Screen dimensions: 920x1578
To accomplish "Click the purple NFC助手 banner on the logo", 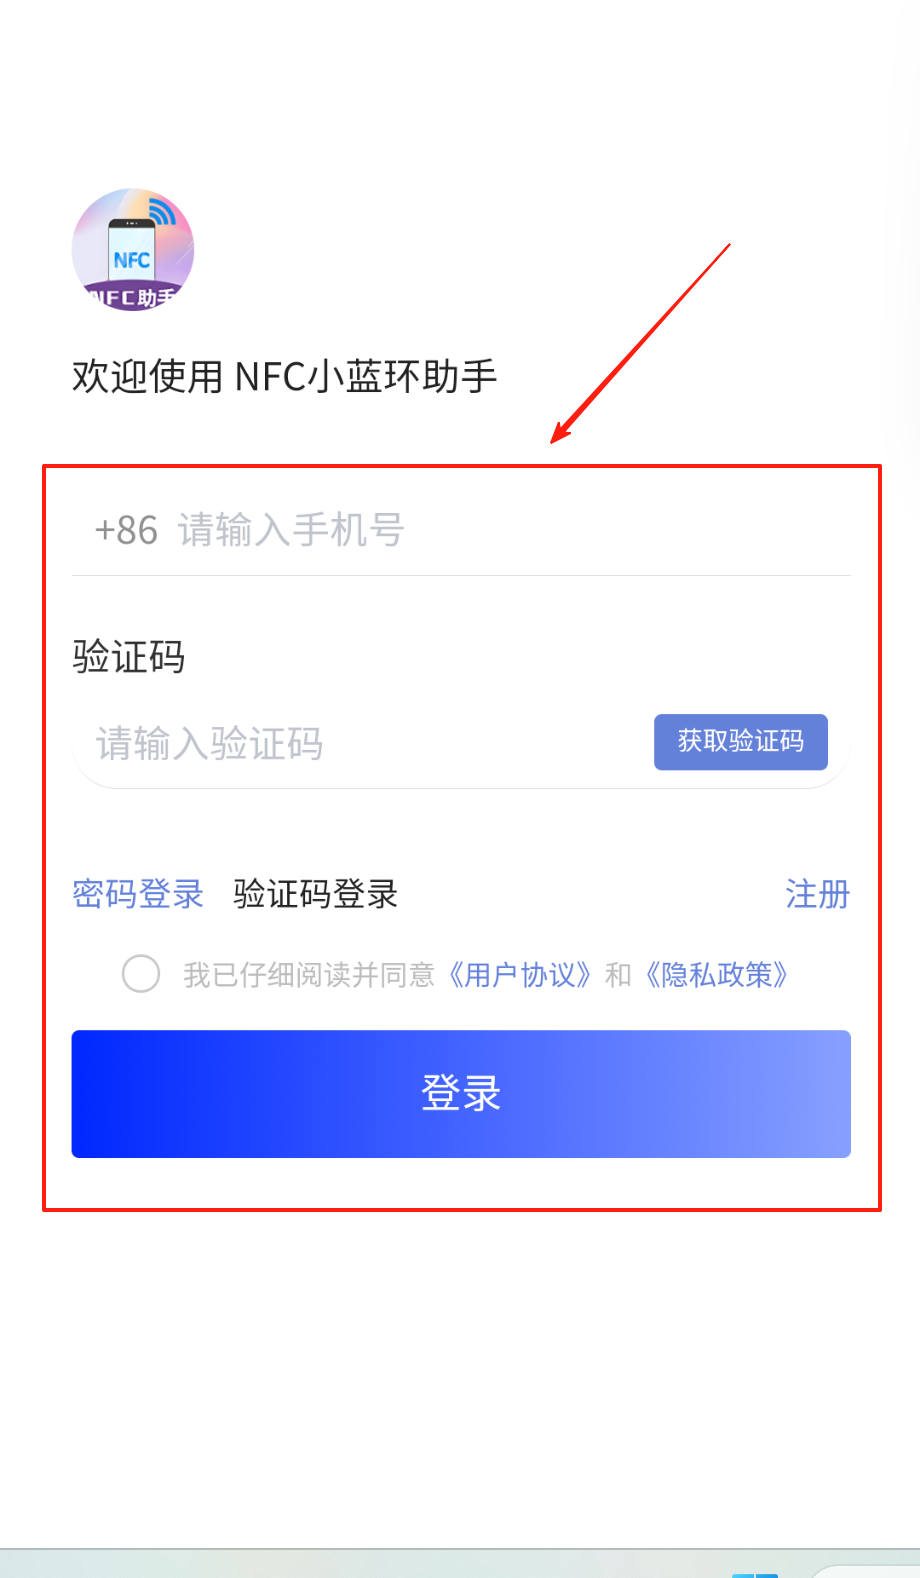I will coord(132,297).
